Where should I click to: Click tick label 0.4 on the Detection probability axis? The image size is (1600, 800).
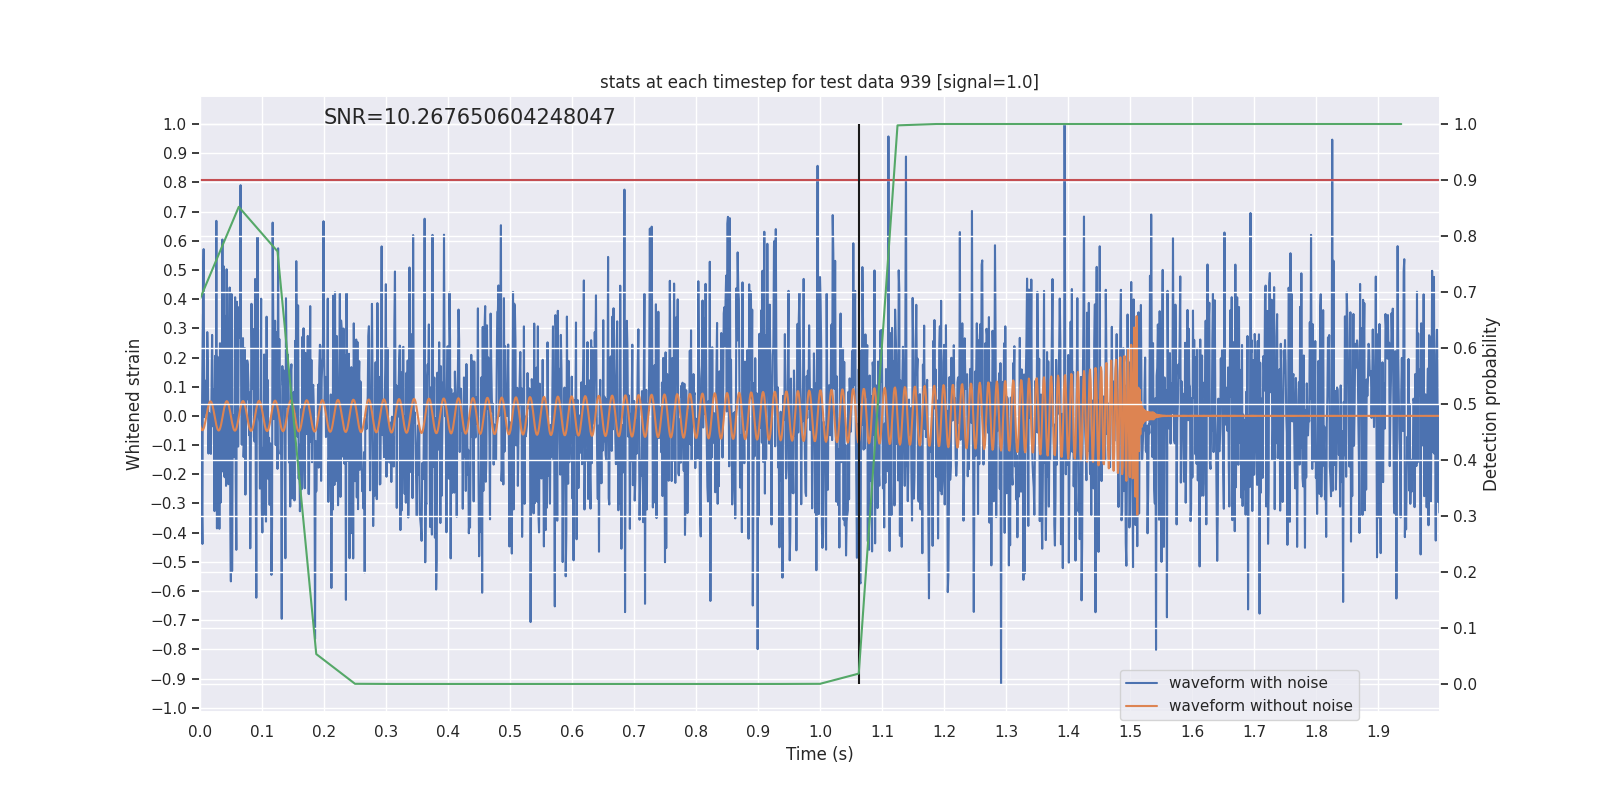tap(1465, 461)
